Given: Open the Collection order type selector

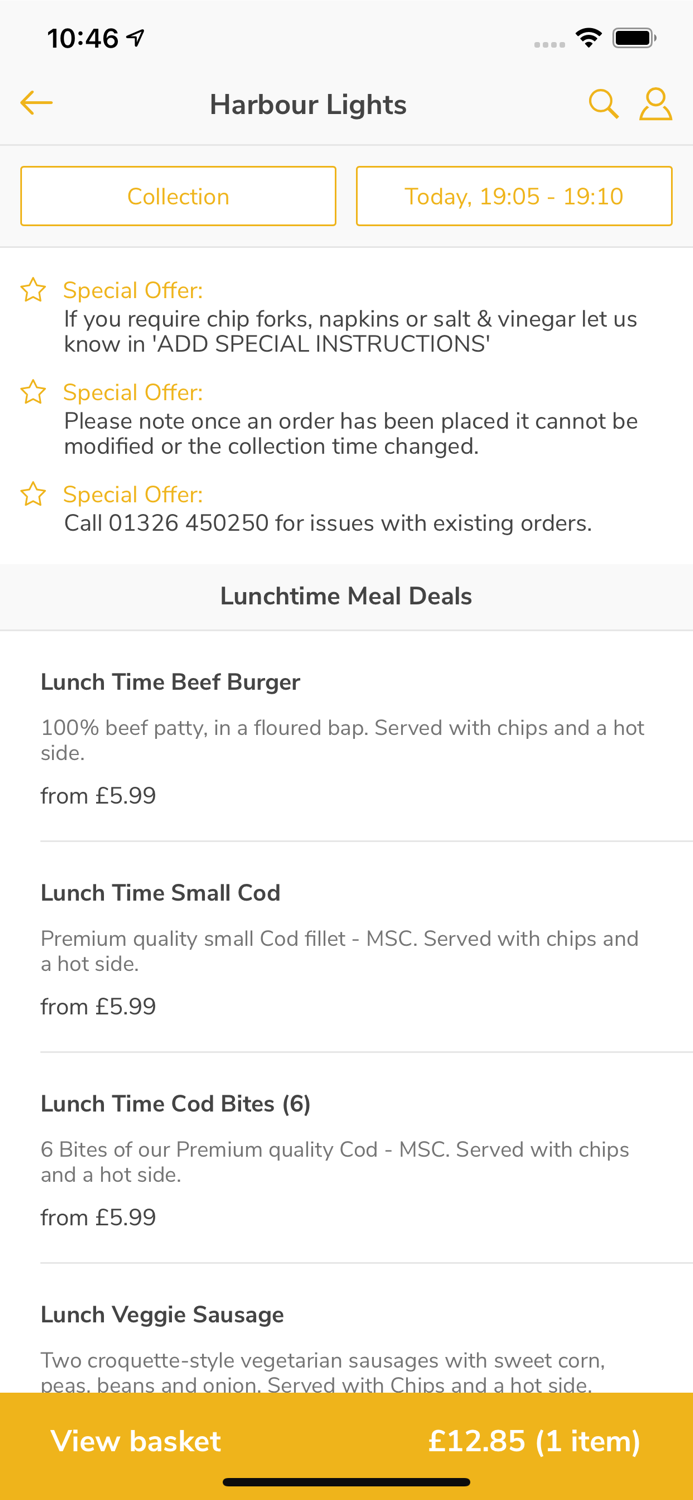Looking at the screenshot, I should coord(178,196).
